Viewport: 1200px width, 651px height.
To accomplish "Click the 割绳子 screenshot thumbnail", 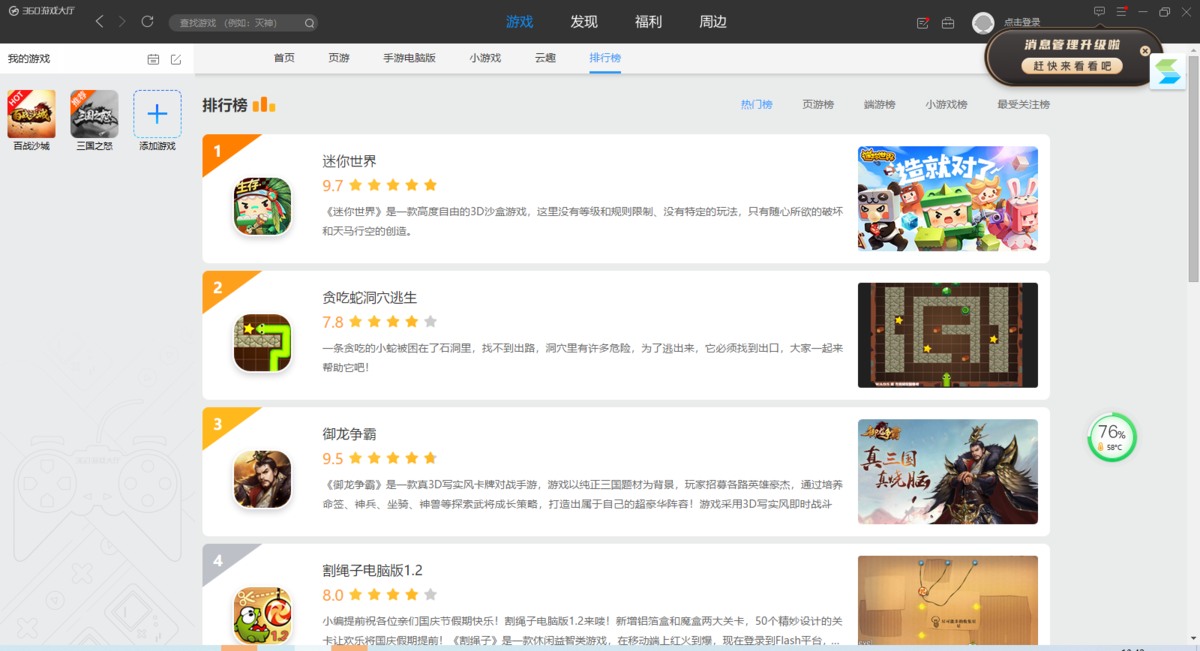I will (x=948, y=601).
